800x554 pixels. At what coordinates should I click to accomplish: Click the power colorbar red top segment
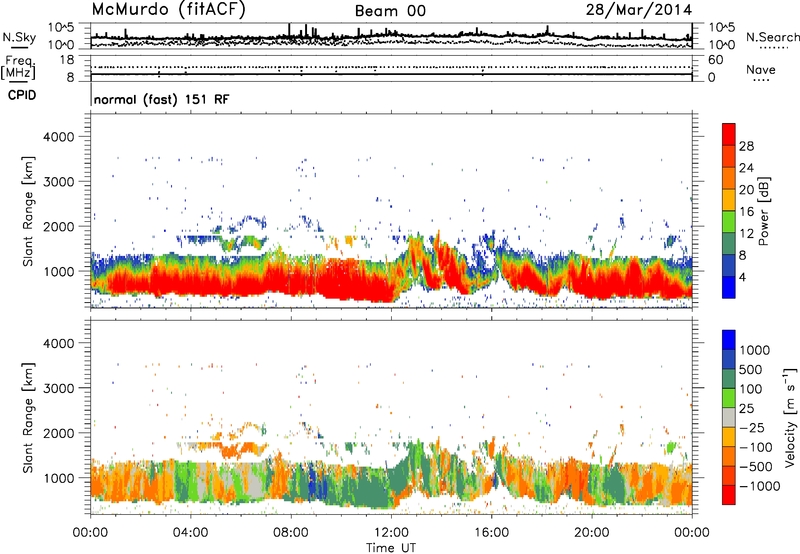point(729,134)
